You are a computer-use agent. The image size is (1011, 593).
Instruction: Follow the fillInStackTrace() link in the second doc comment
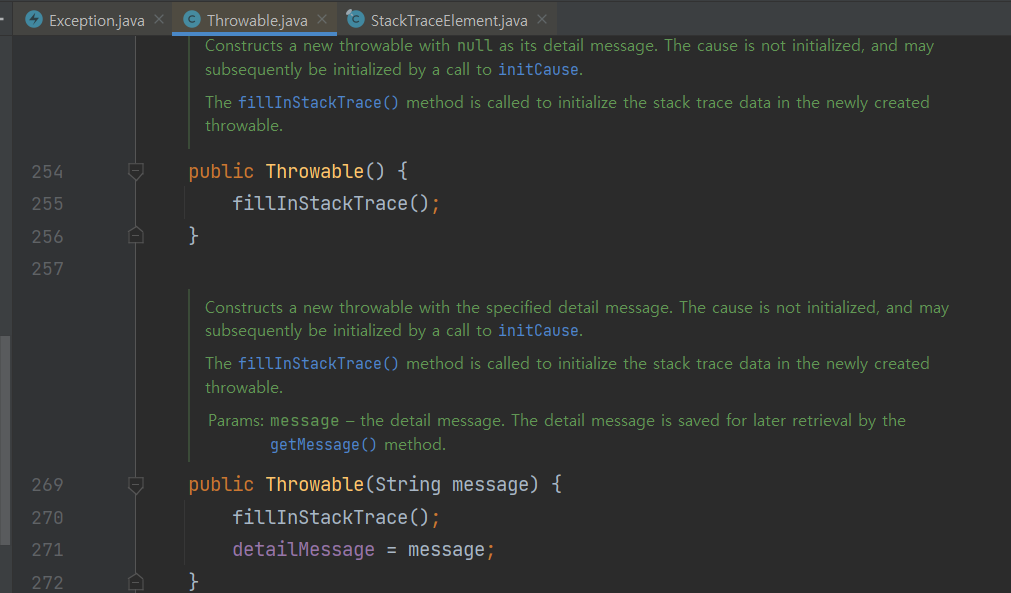click(x=319, y=364)
